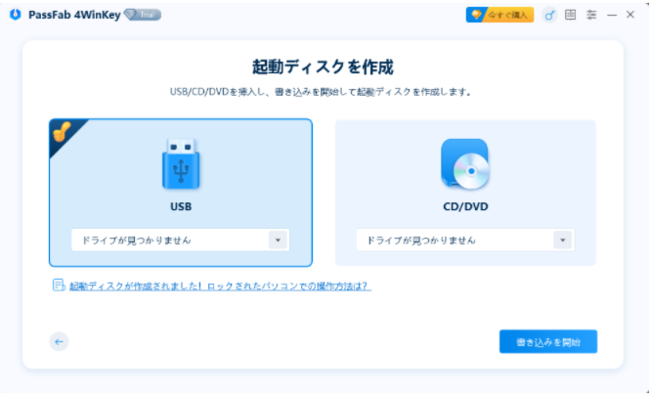650x397 pixels.
Task: Click the USB flash drive icon
Action: click(181, 164)
